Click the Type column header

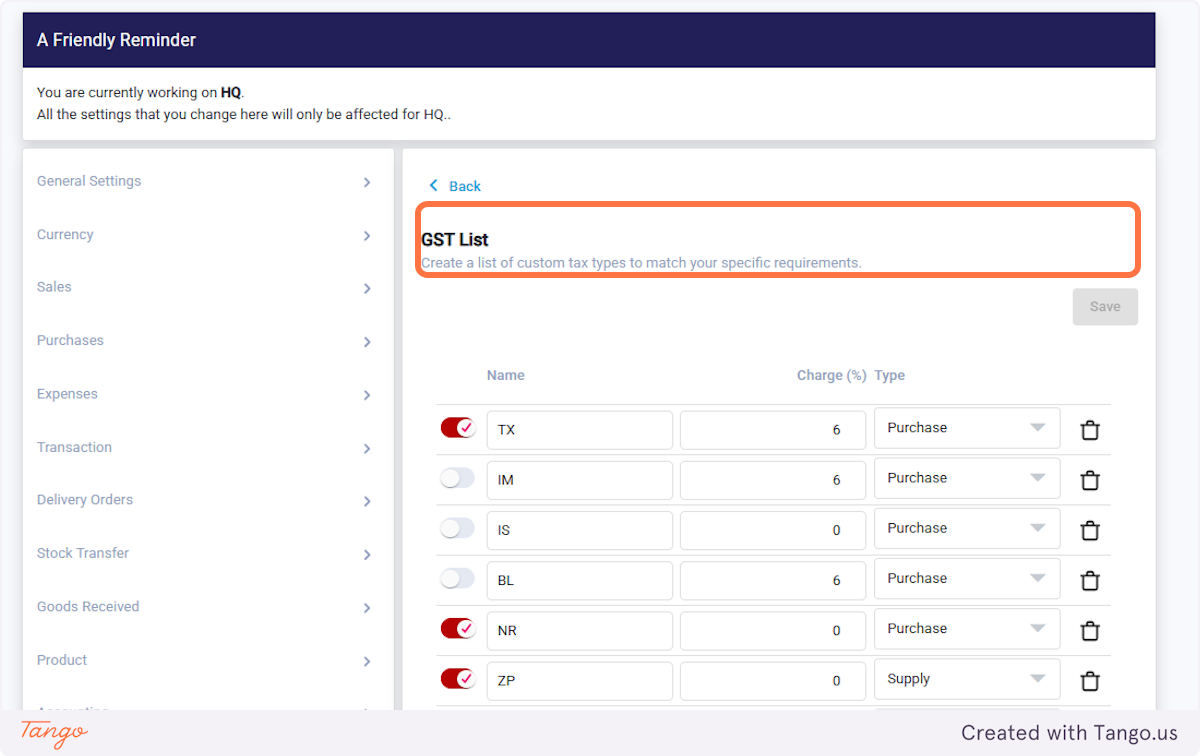890,376
